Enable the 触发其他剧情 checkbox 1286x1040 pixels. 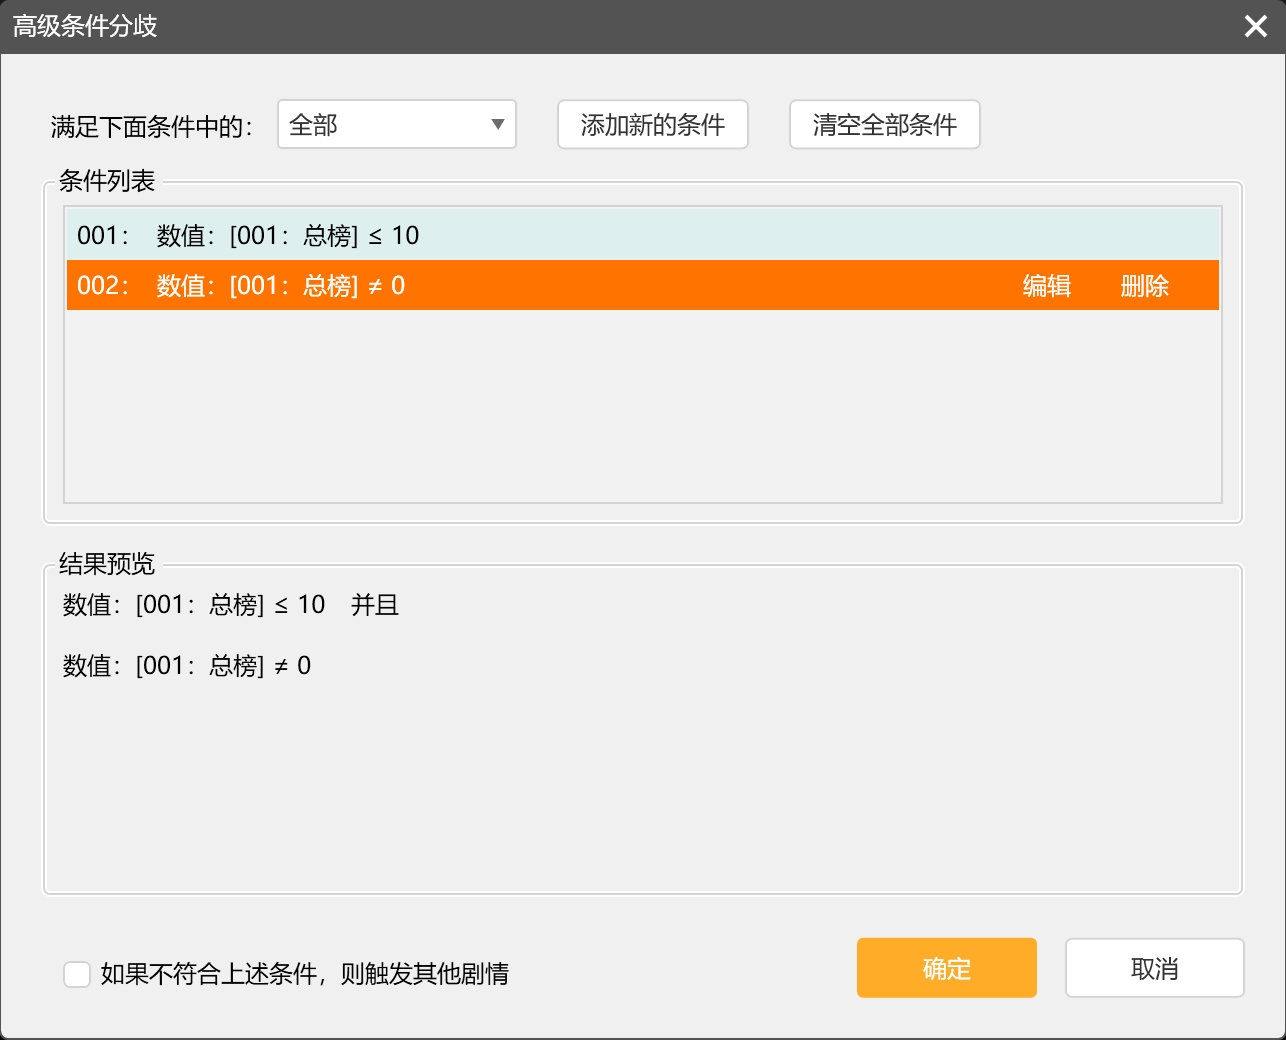tap(77, 974)
